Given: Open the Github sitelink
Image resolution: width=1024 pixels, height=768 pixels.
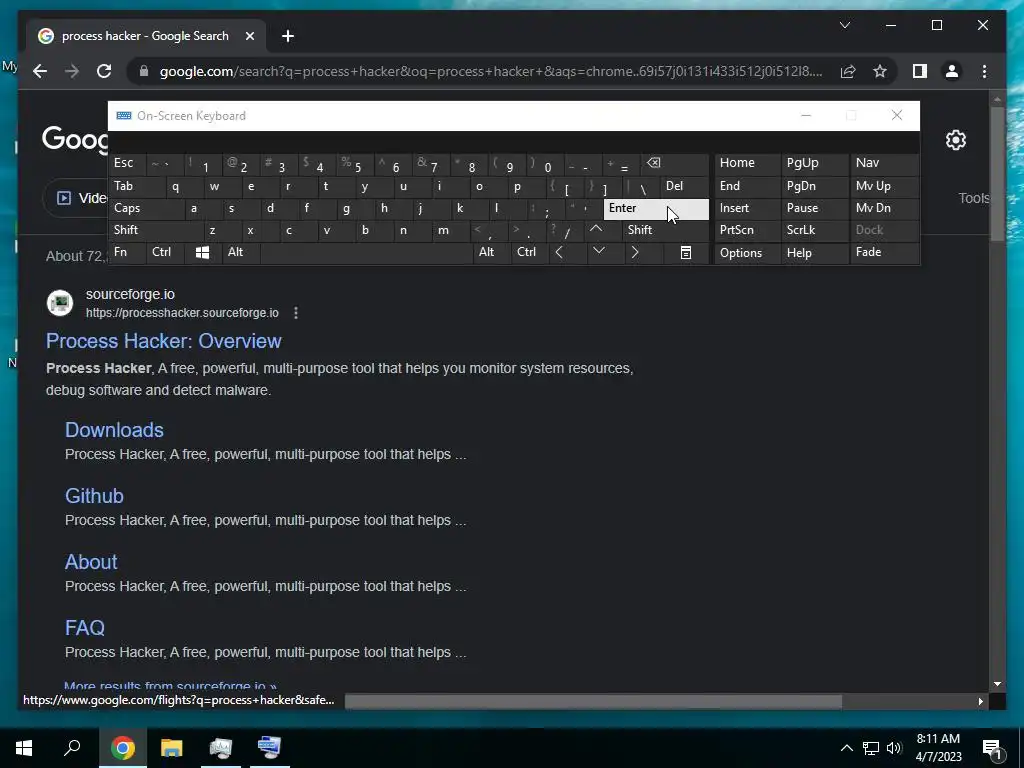Looking at the screenshot, I should 94,496.
